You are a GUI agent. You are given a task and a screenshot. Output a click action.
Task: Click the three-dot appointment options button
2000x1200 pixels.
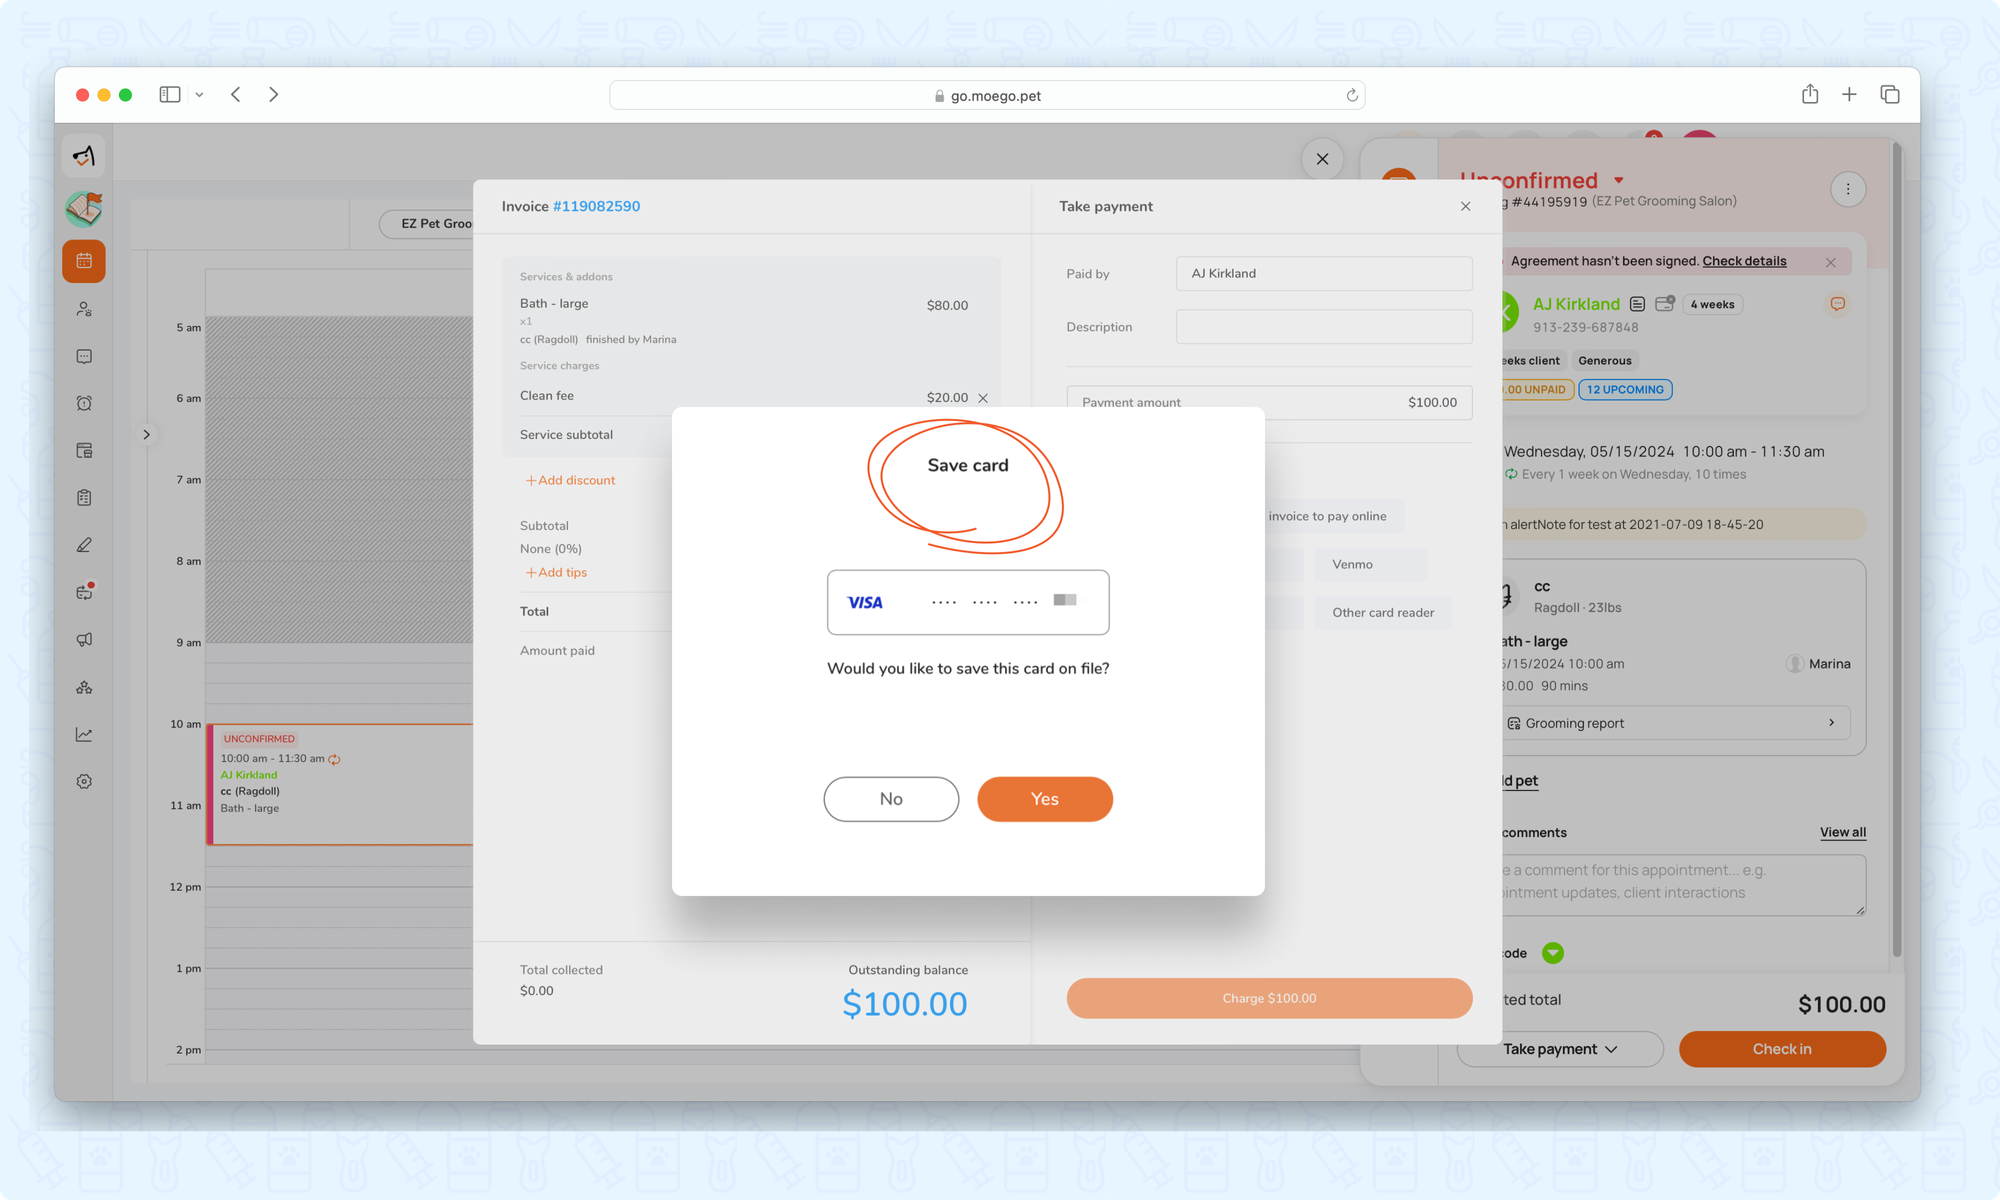tap(1847, 189)
